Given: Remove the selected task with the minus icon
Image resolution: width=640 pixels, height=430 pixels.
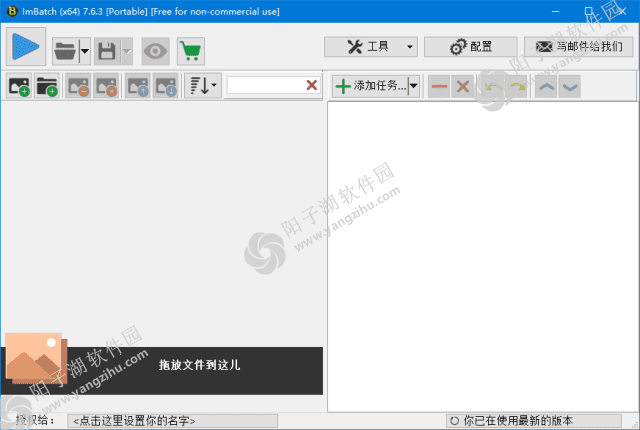Looking at the screenshot, I should tap(439, 86).
